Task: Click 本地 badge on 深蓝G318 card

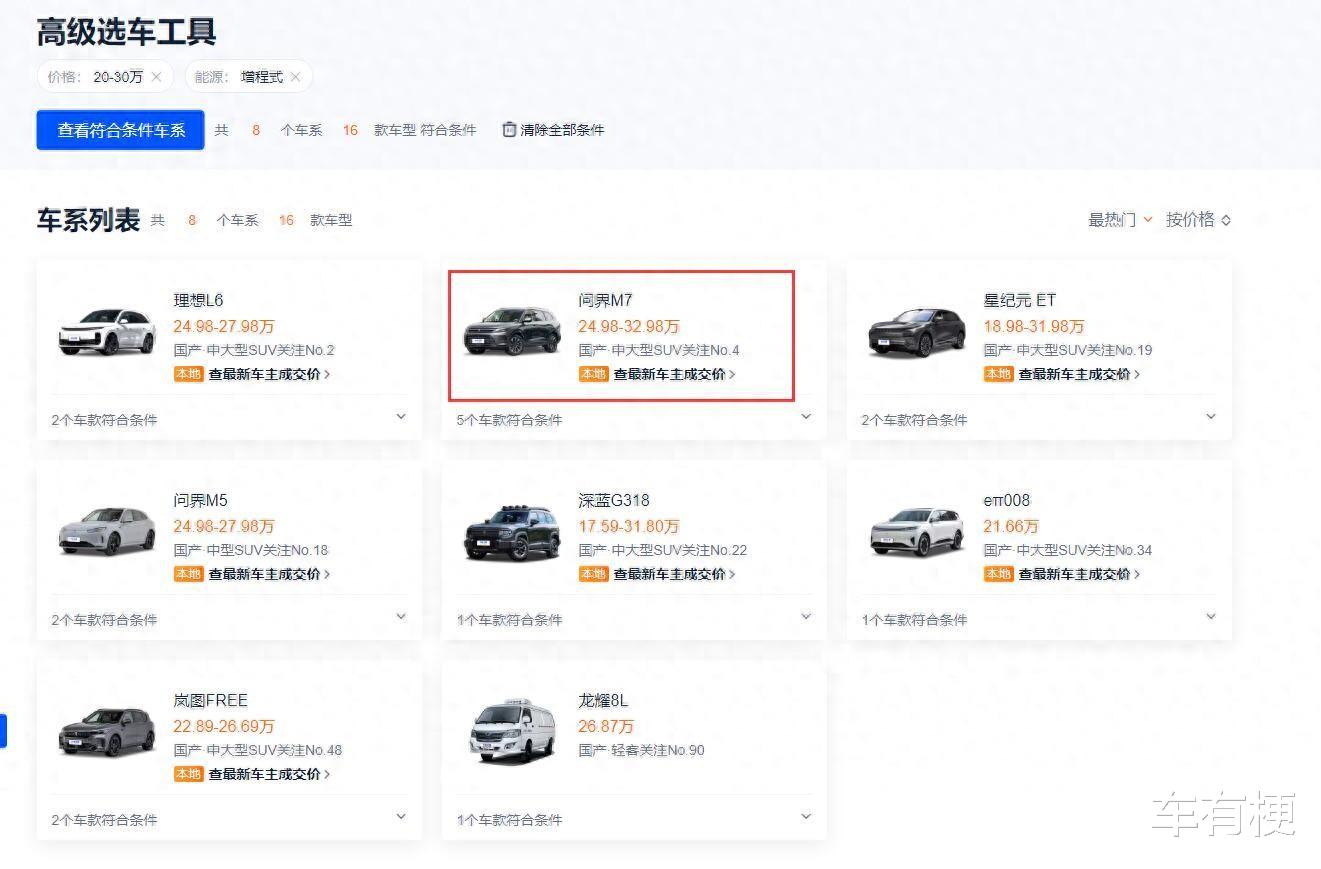Action: coord(593,574)
